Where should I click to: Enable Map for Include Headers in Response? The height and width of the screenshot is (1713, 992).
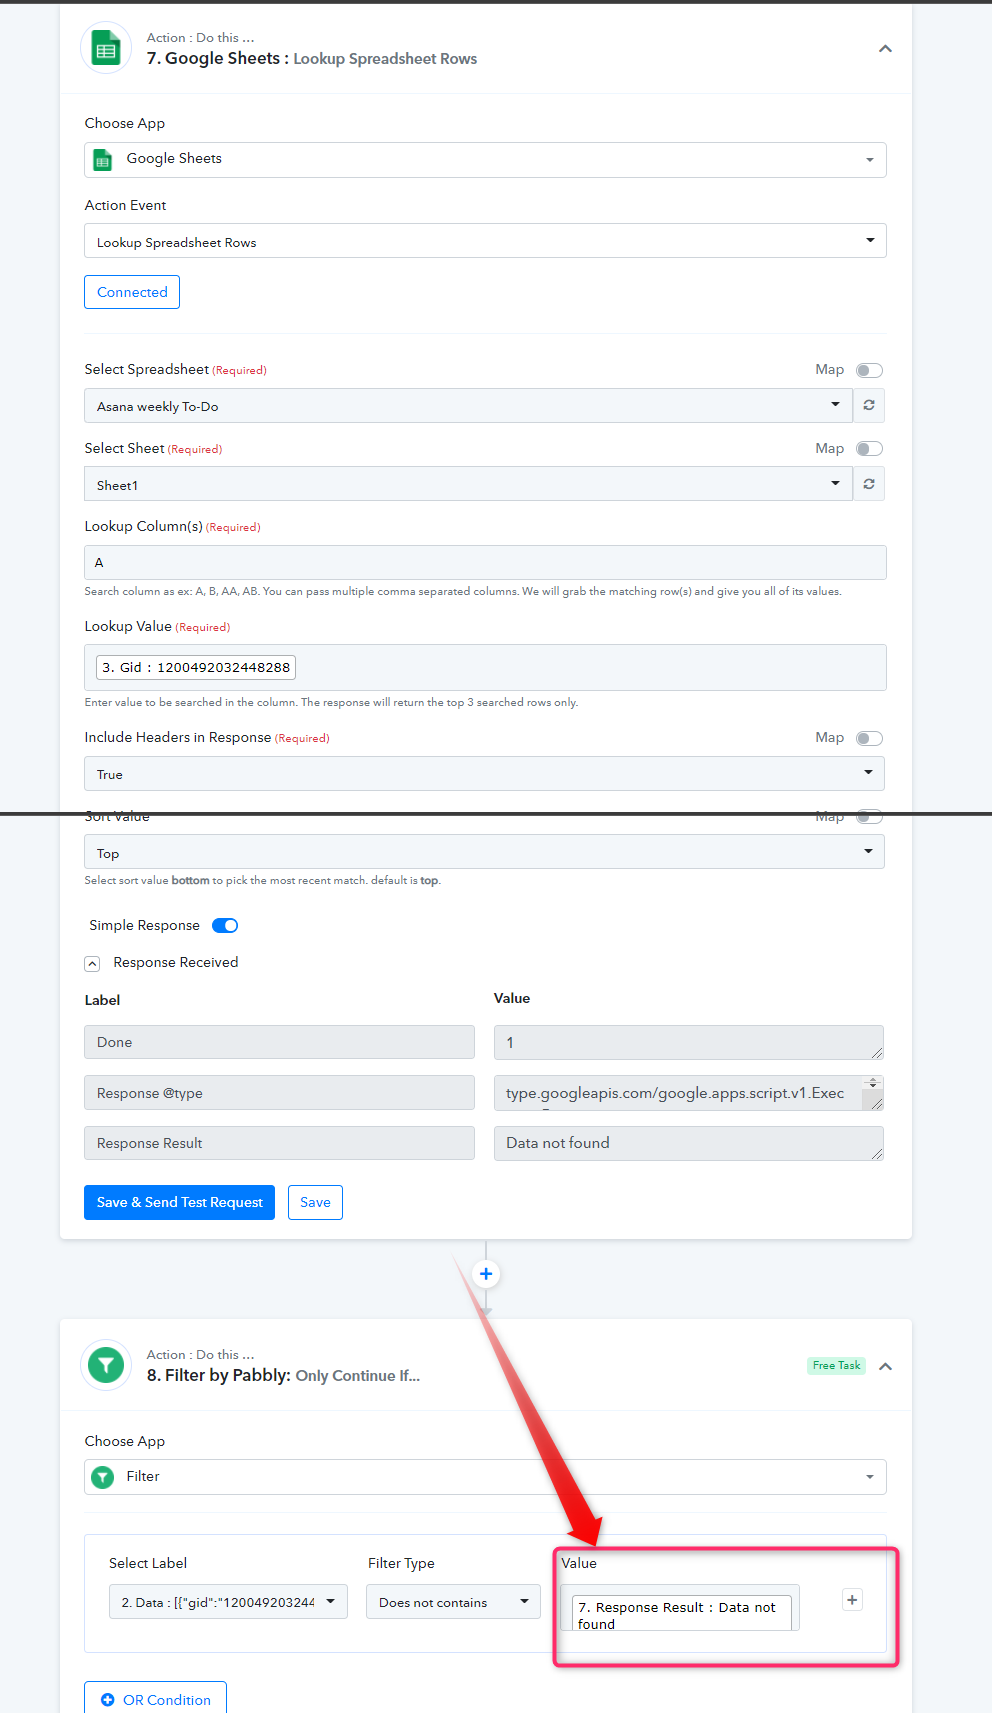coord(869,738)
